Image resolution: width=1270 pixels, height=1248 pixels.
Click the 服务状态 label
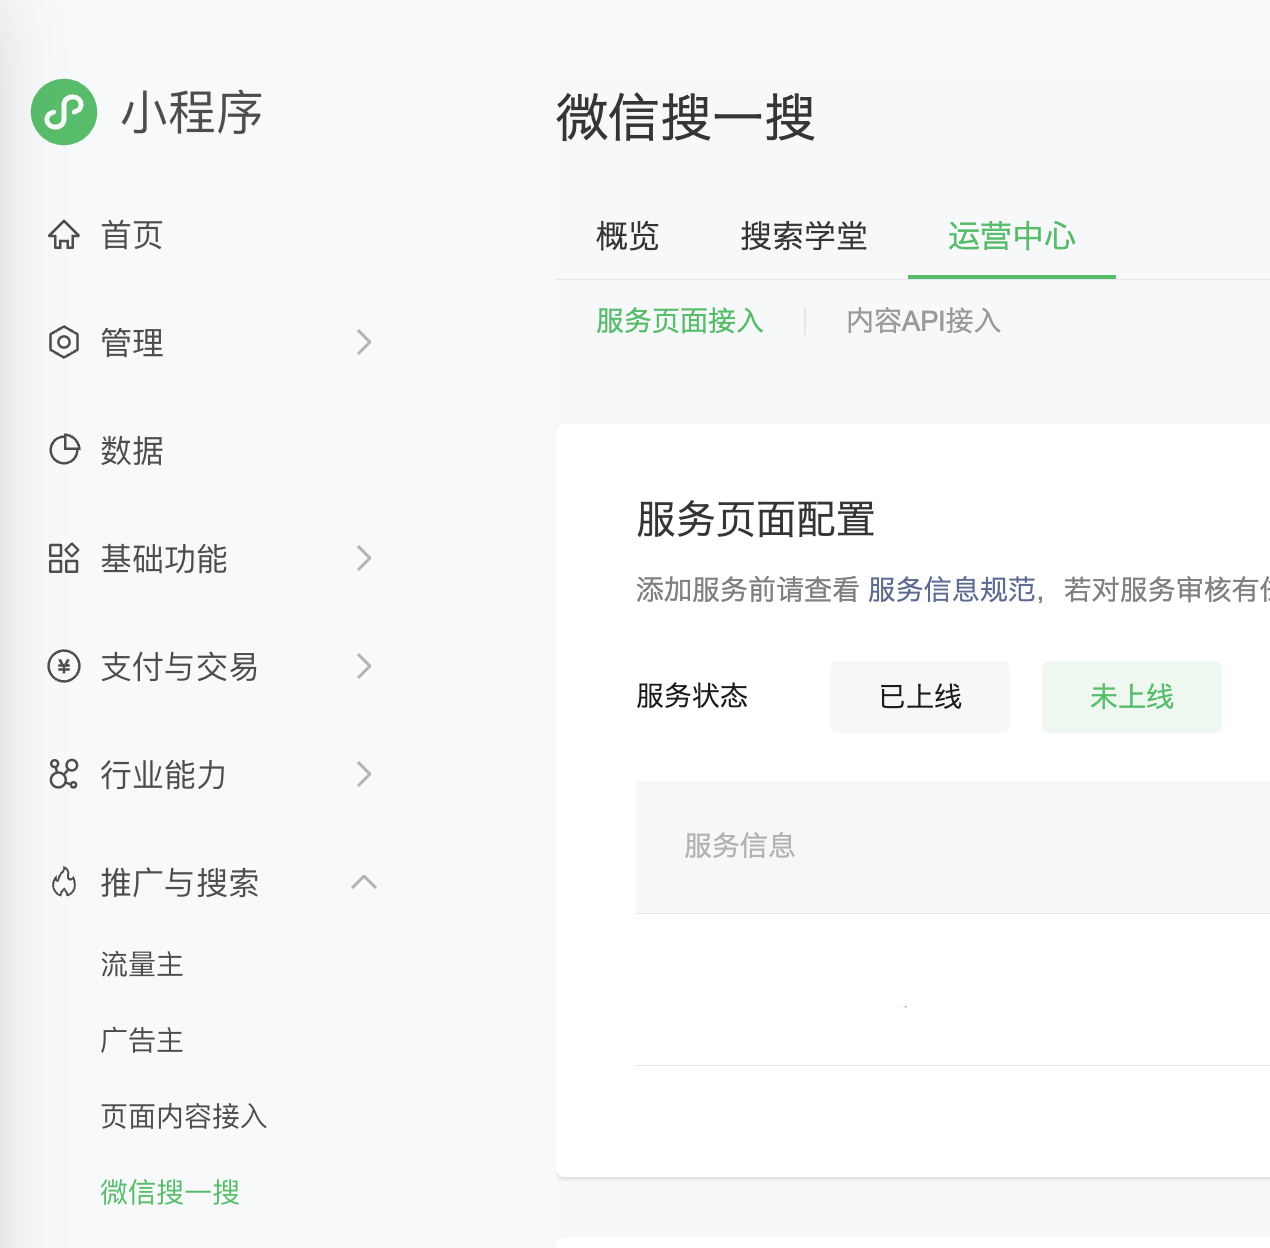(x=692, y=695)
